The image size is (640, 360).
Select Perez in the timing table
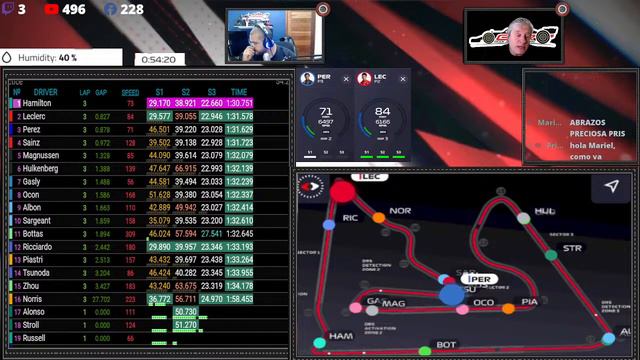click(x=31, y=129)
